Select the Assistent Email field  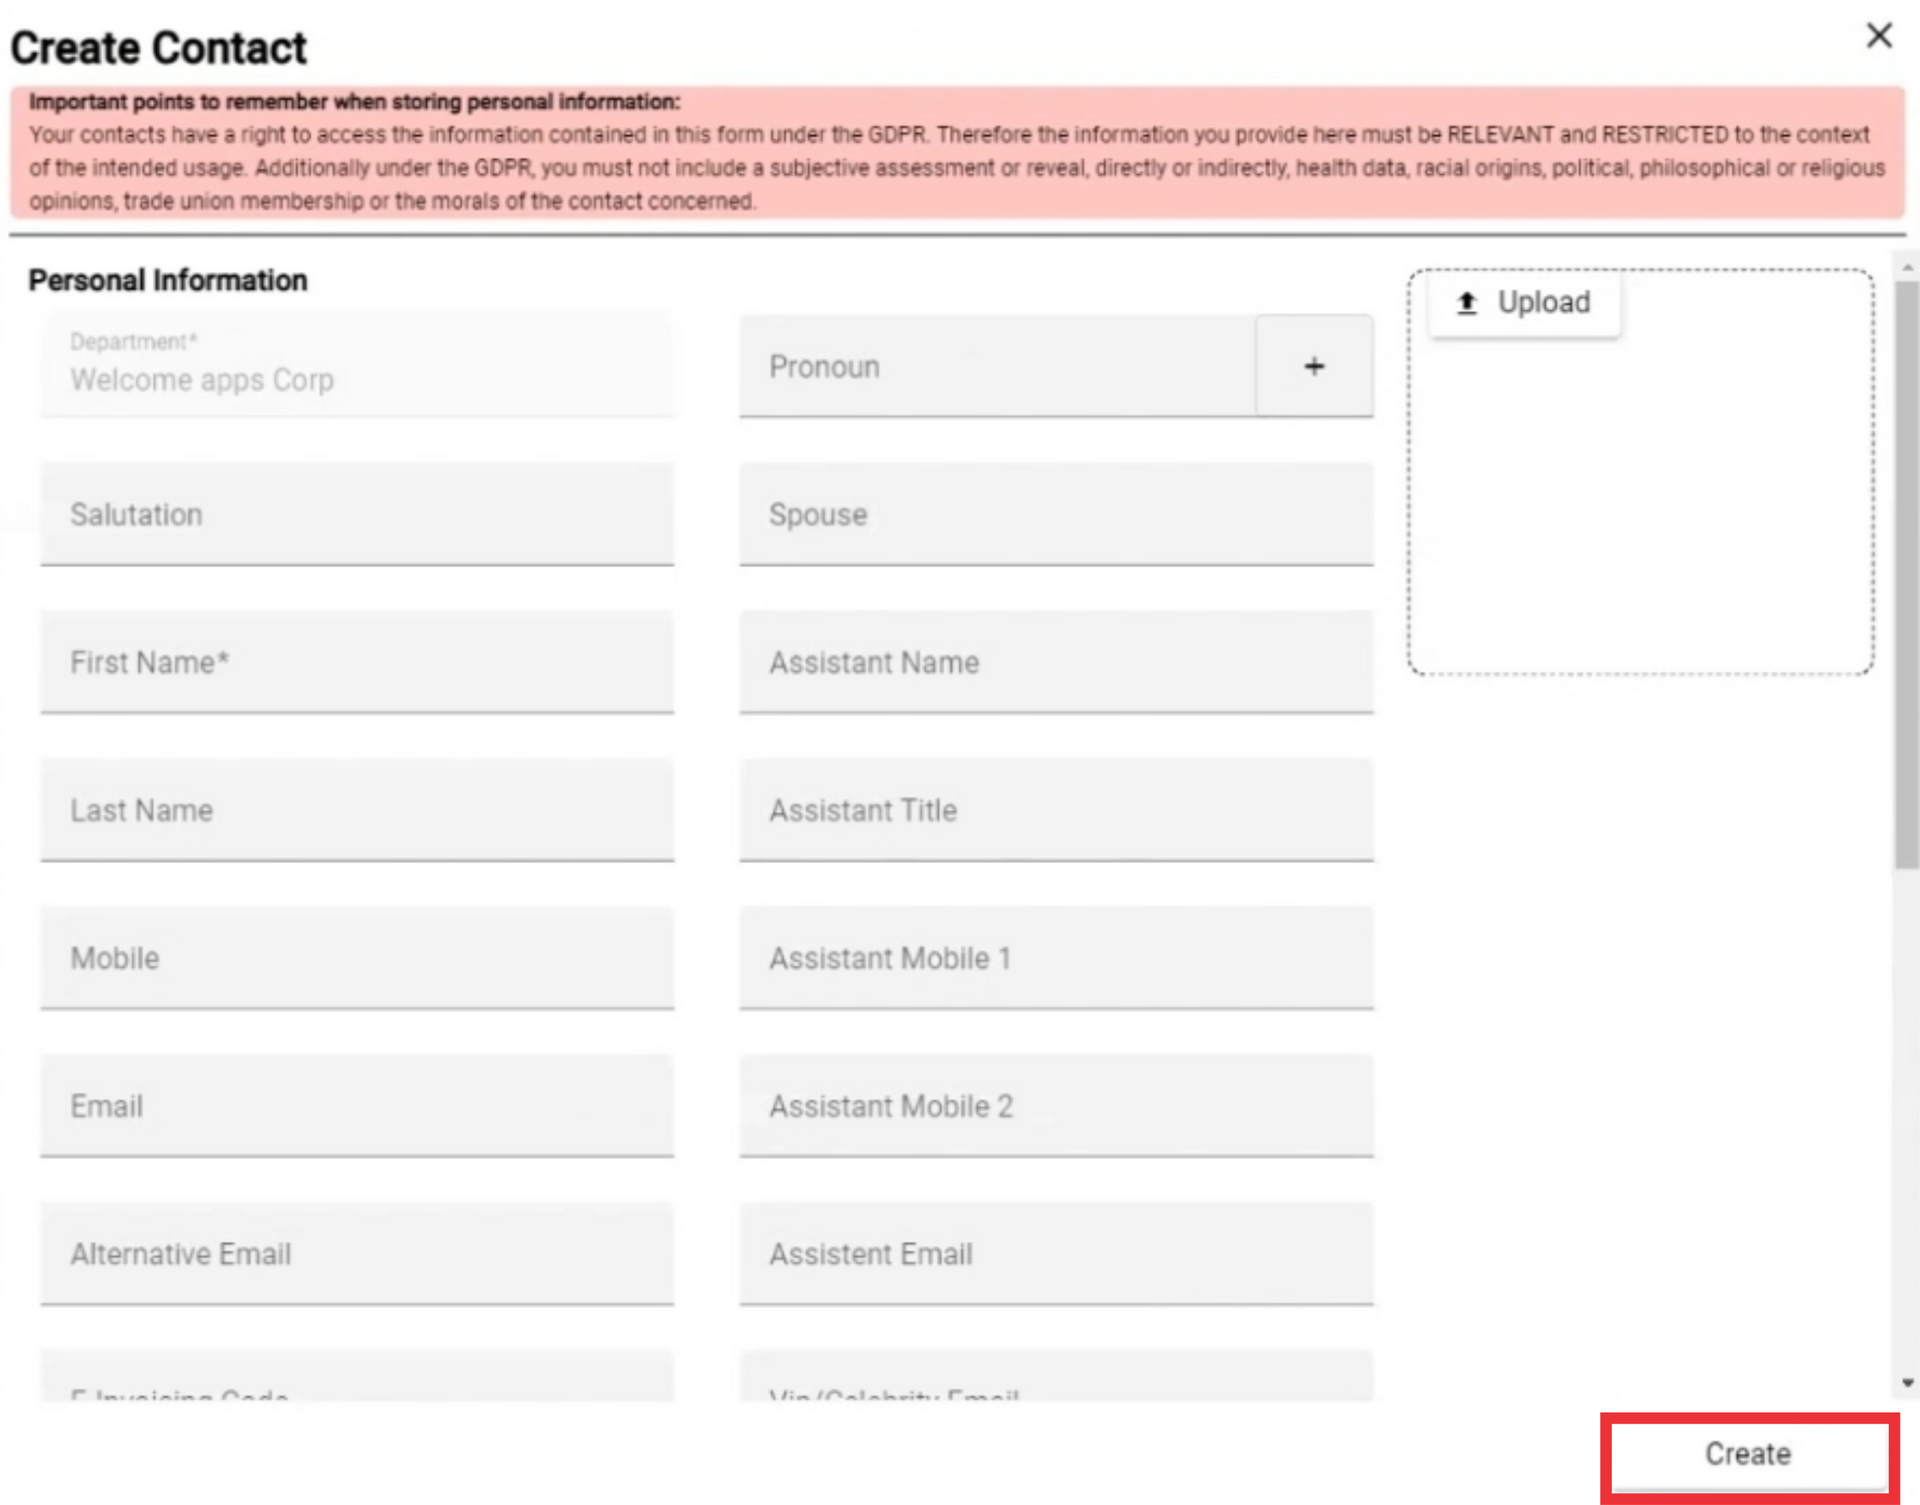pyautogui.click(x=1056, y=1254)
